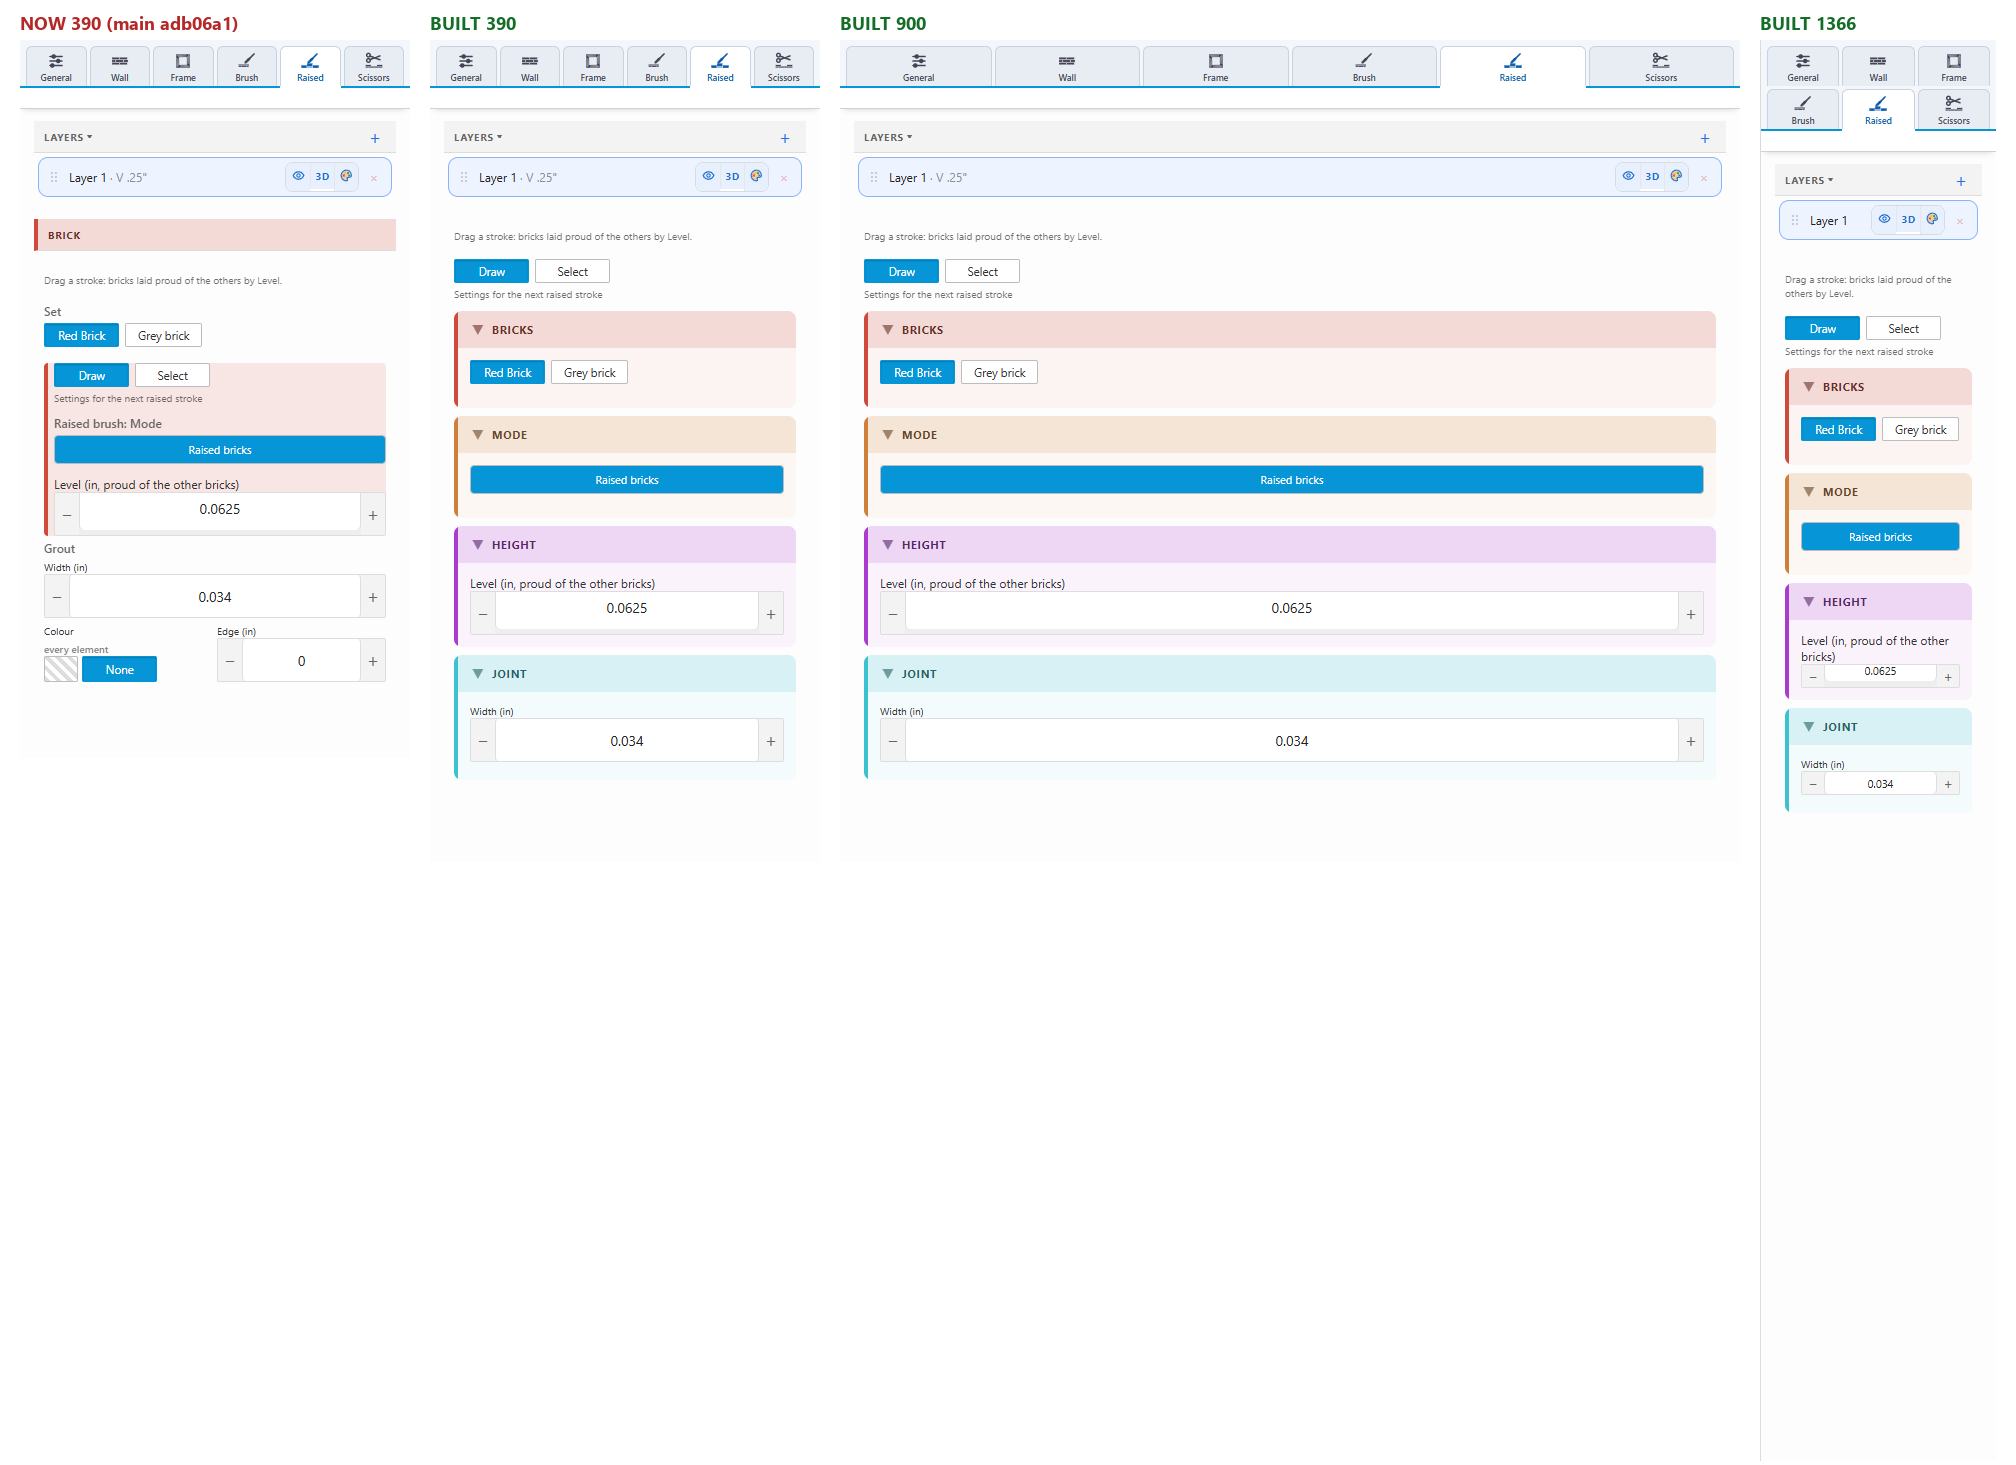Toggle Layer 1 visibility in BUILT 900 panel
2016x1465 pixels.
pos(1628,176)
